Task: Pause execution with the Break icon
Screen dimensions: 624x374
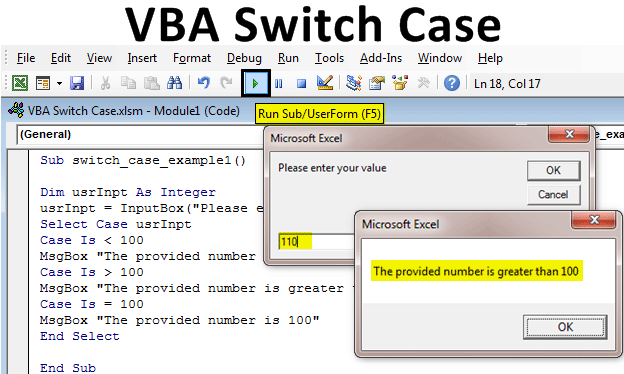Action: coord(279,84)
